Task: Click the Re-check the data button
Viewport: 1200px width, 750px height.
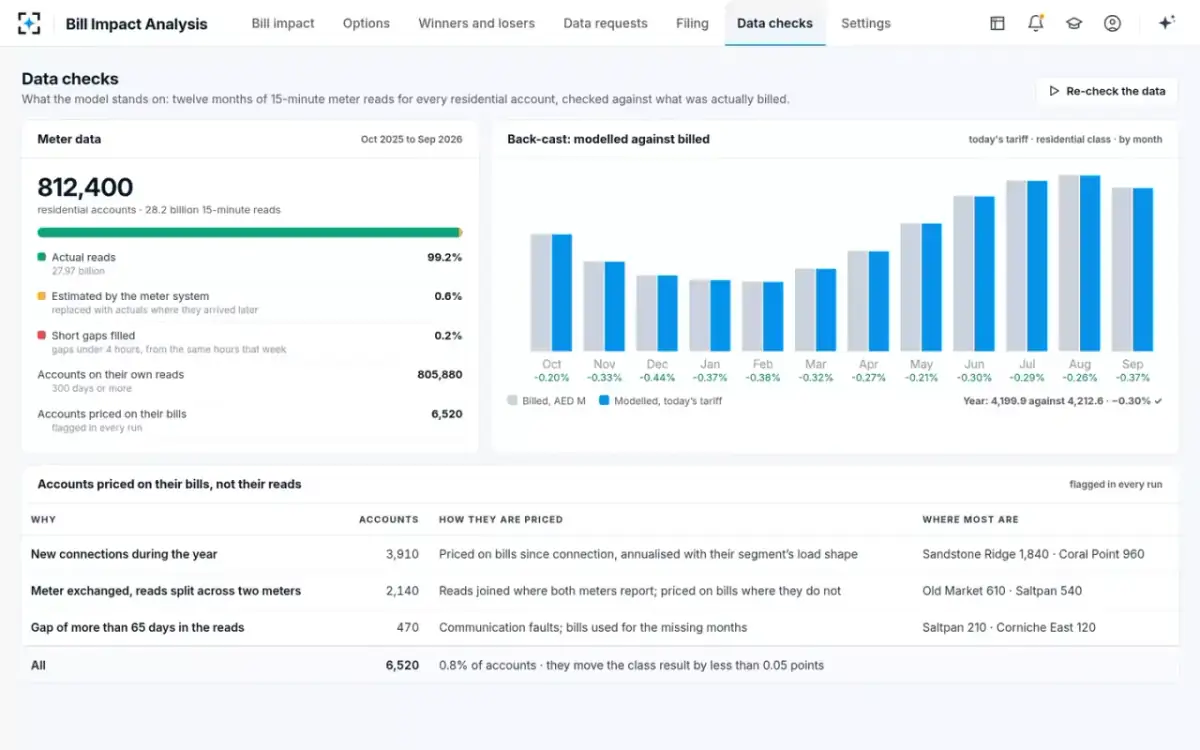Action: (1107, 91)
